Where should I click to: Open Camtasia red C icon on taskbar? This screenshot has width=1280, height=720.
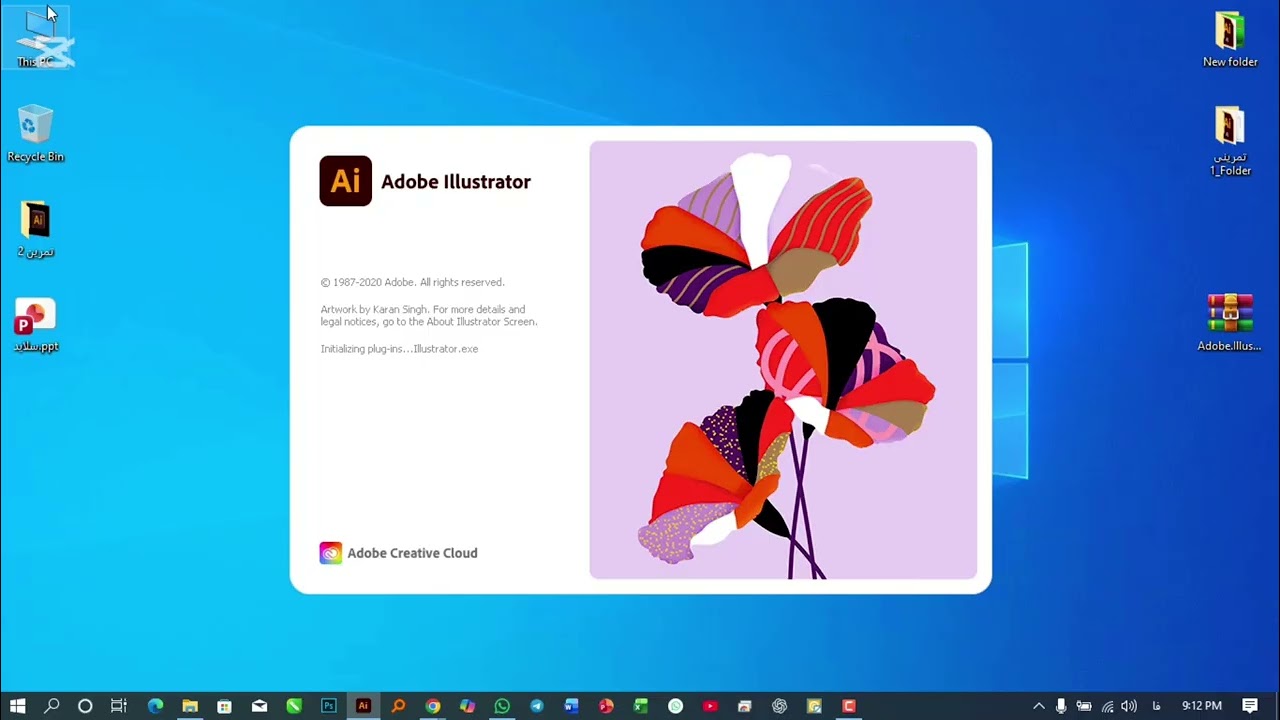[x=848, y=706]
